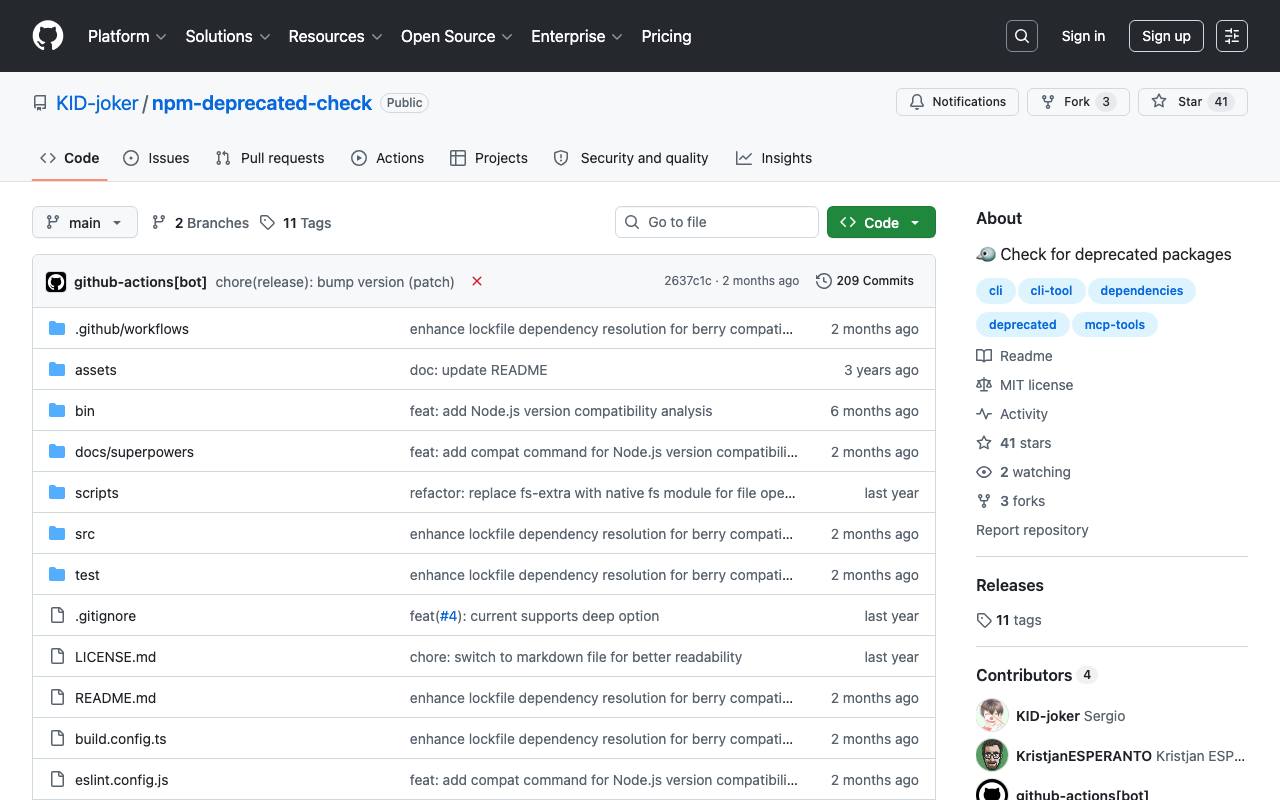Image resolution: width=1280 pixels, height=800 pixels.
Task: Click the .gitignore file icon
Action: (x=57, y=616)
